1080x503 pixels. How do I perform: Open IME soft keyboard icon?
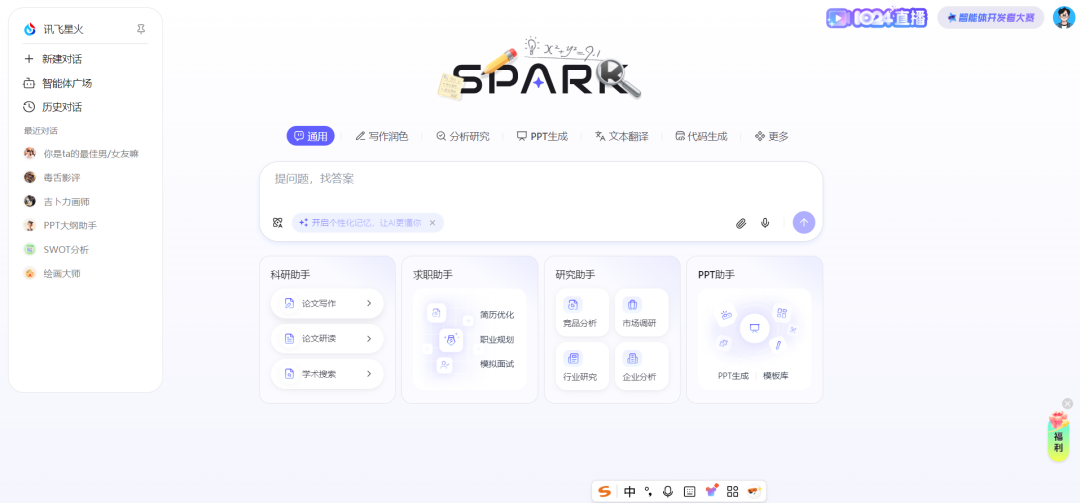[x=689, y=491]
